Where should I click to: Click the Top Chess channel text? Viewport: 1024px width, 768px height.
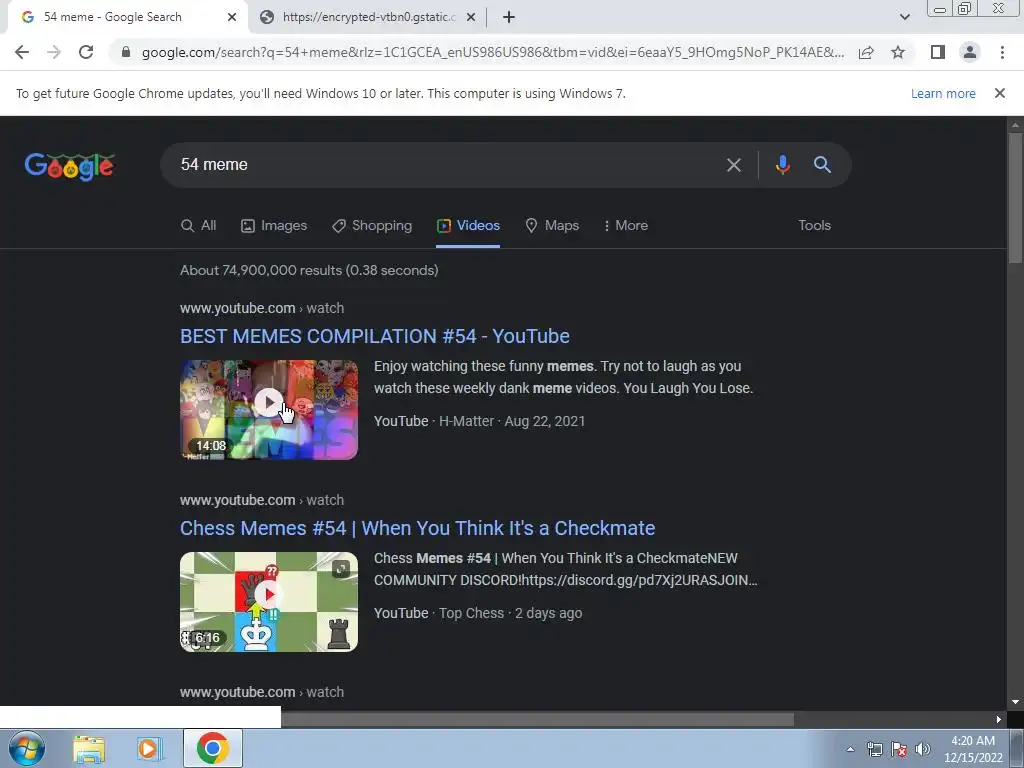[x=472, y=613]
